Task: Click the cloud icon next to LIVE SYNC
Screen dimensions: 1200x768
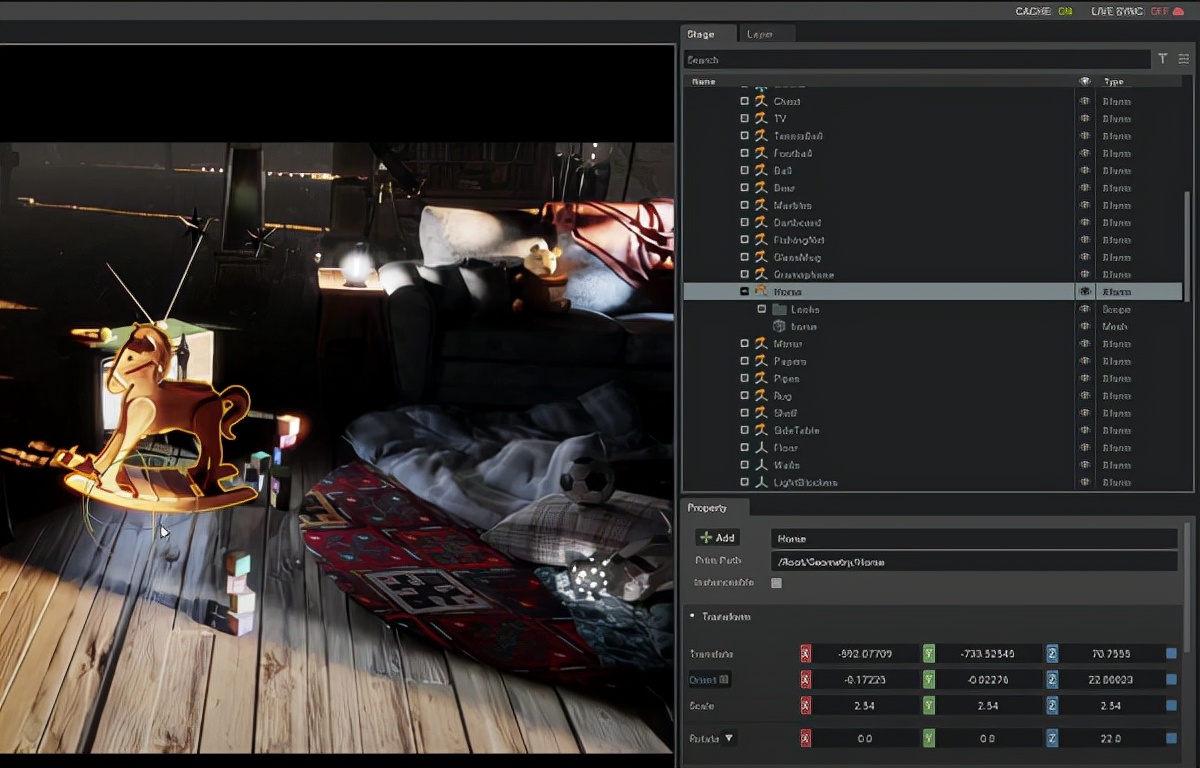Action: coord(1178,11)
